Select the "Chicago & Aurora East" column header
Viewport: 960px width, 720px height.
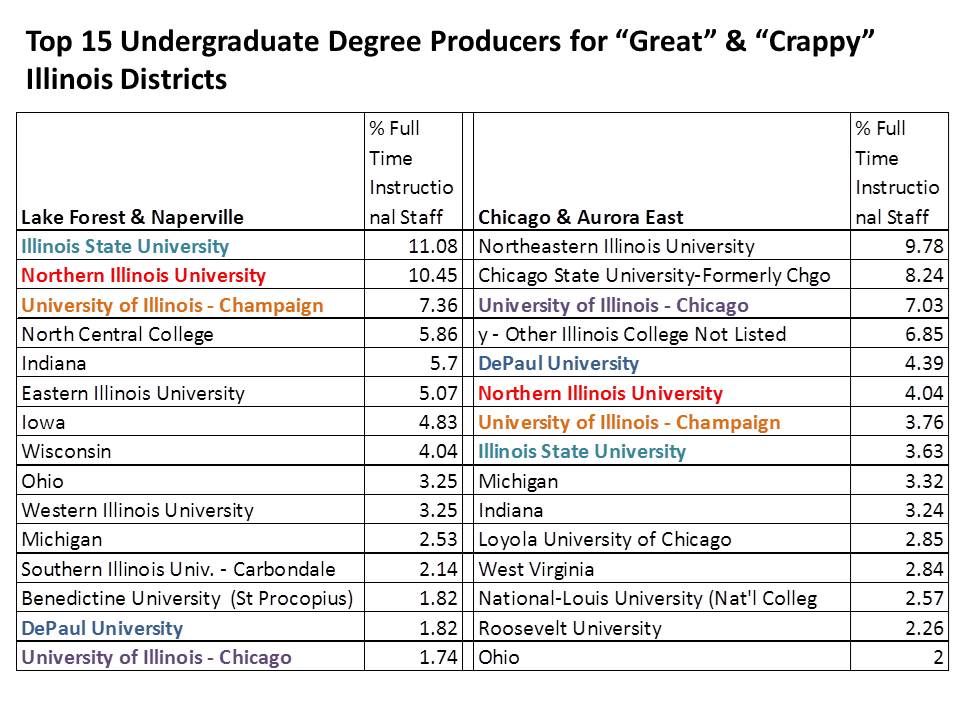[584, 217]
